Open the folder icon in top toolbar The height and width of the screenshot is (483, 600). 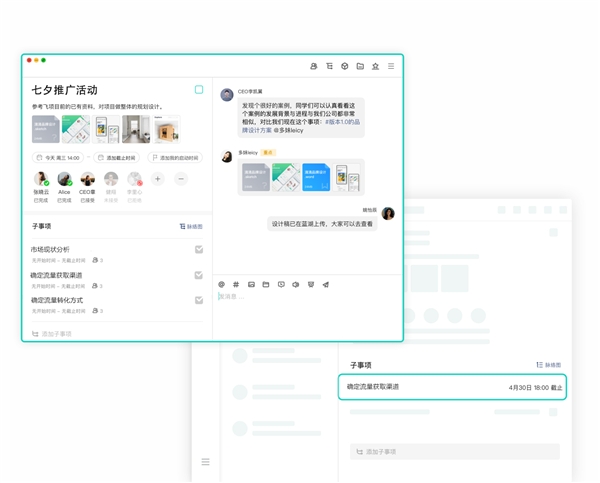tap(360, 66)
